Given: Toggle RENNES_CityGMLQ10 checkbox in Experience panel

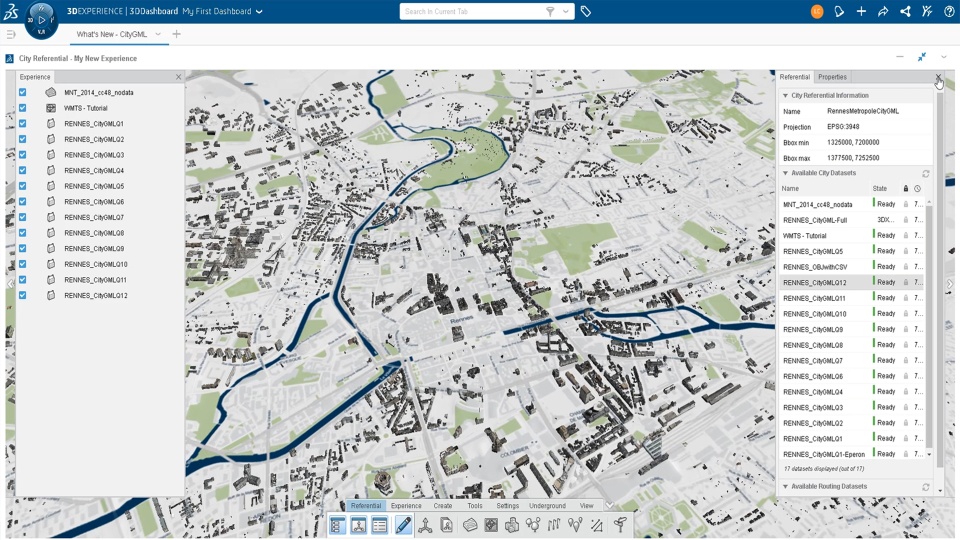Looking at the screenshot, I should point(23,264).
